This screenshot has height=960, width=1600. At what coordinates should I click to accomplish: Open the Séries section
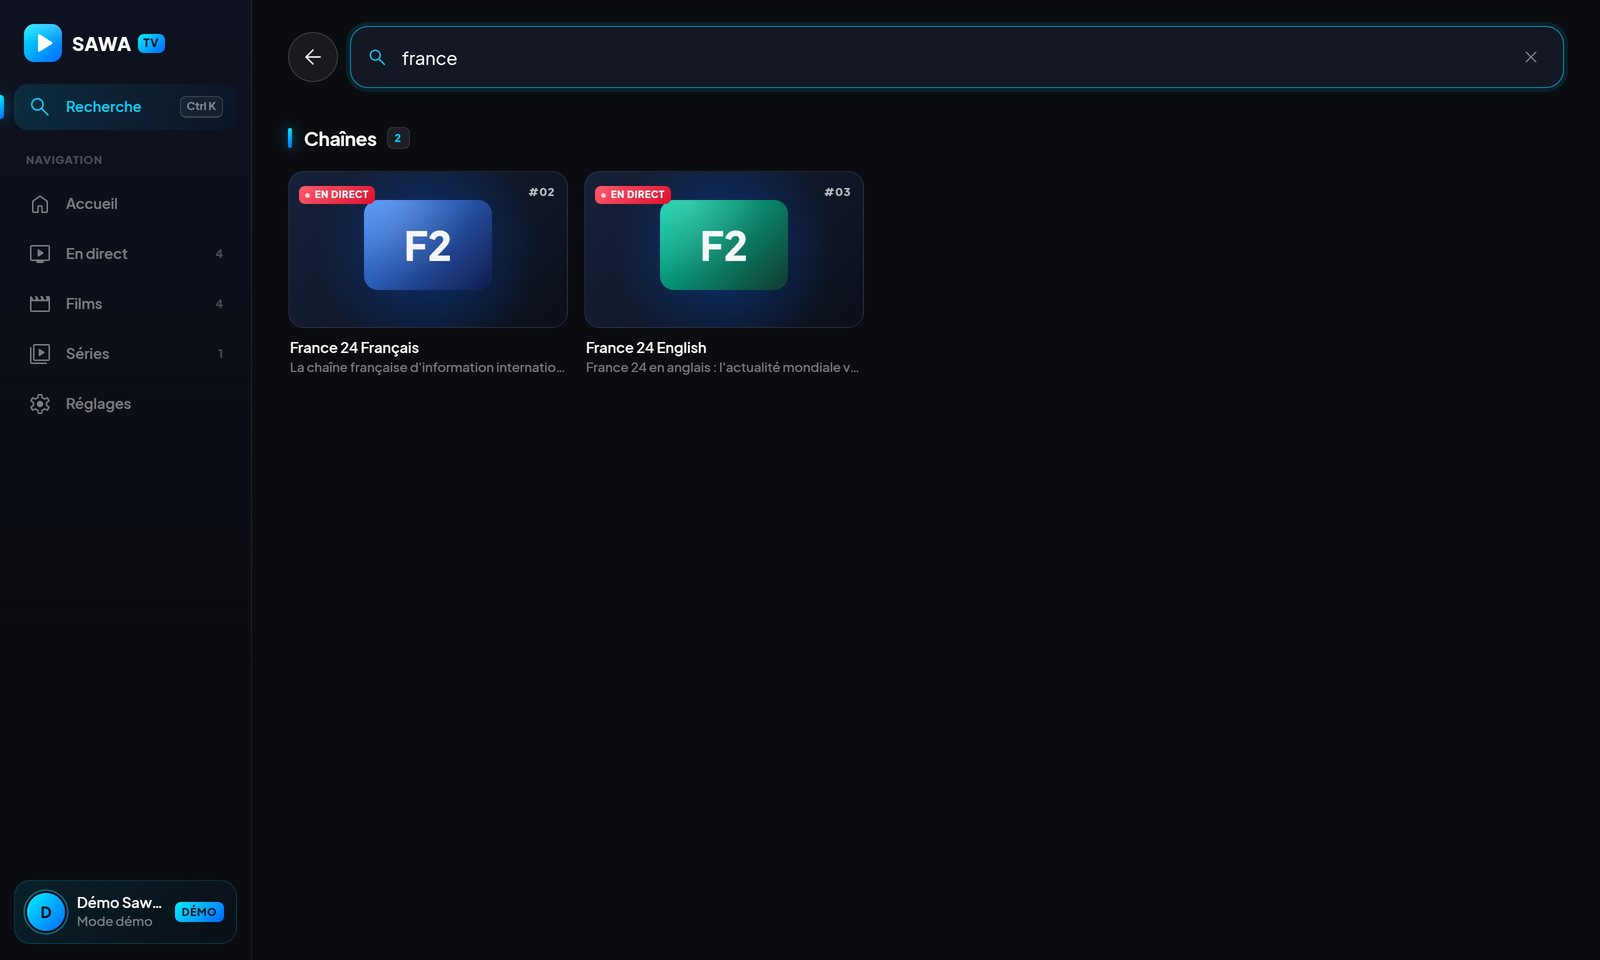(125, 354)
